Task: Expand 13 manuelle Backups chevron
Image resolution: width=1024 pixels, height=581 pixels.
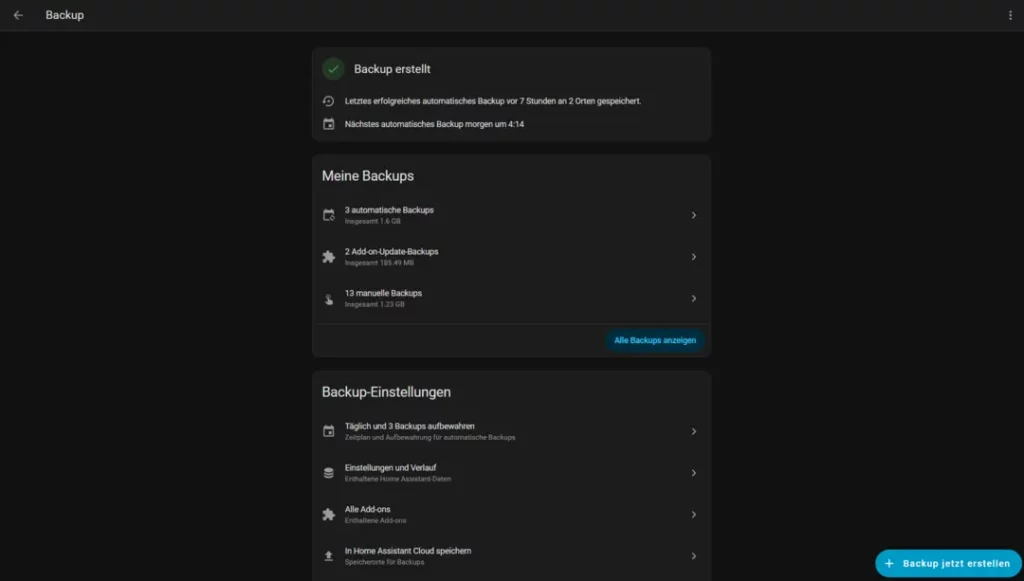Action: click(x=694, y=299)
